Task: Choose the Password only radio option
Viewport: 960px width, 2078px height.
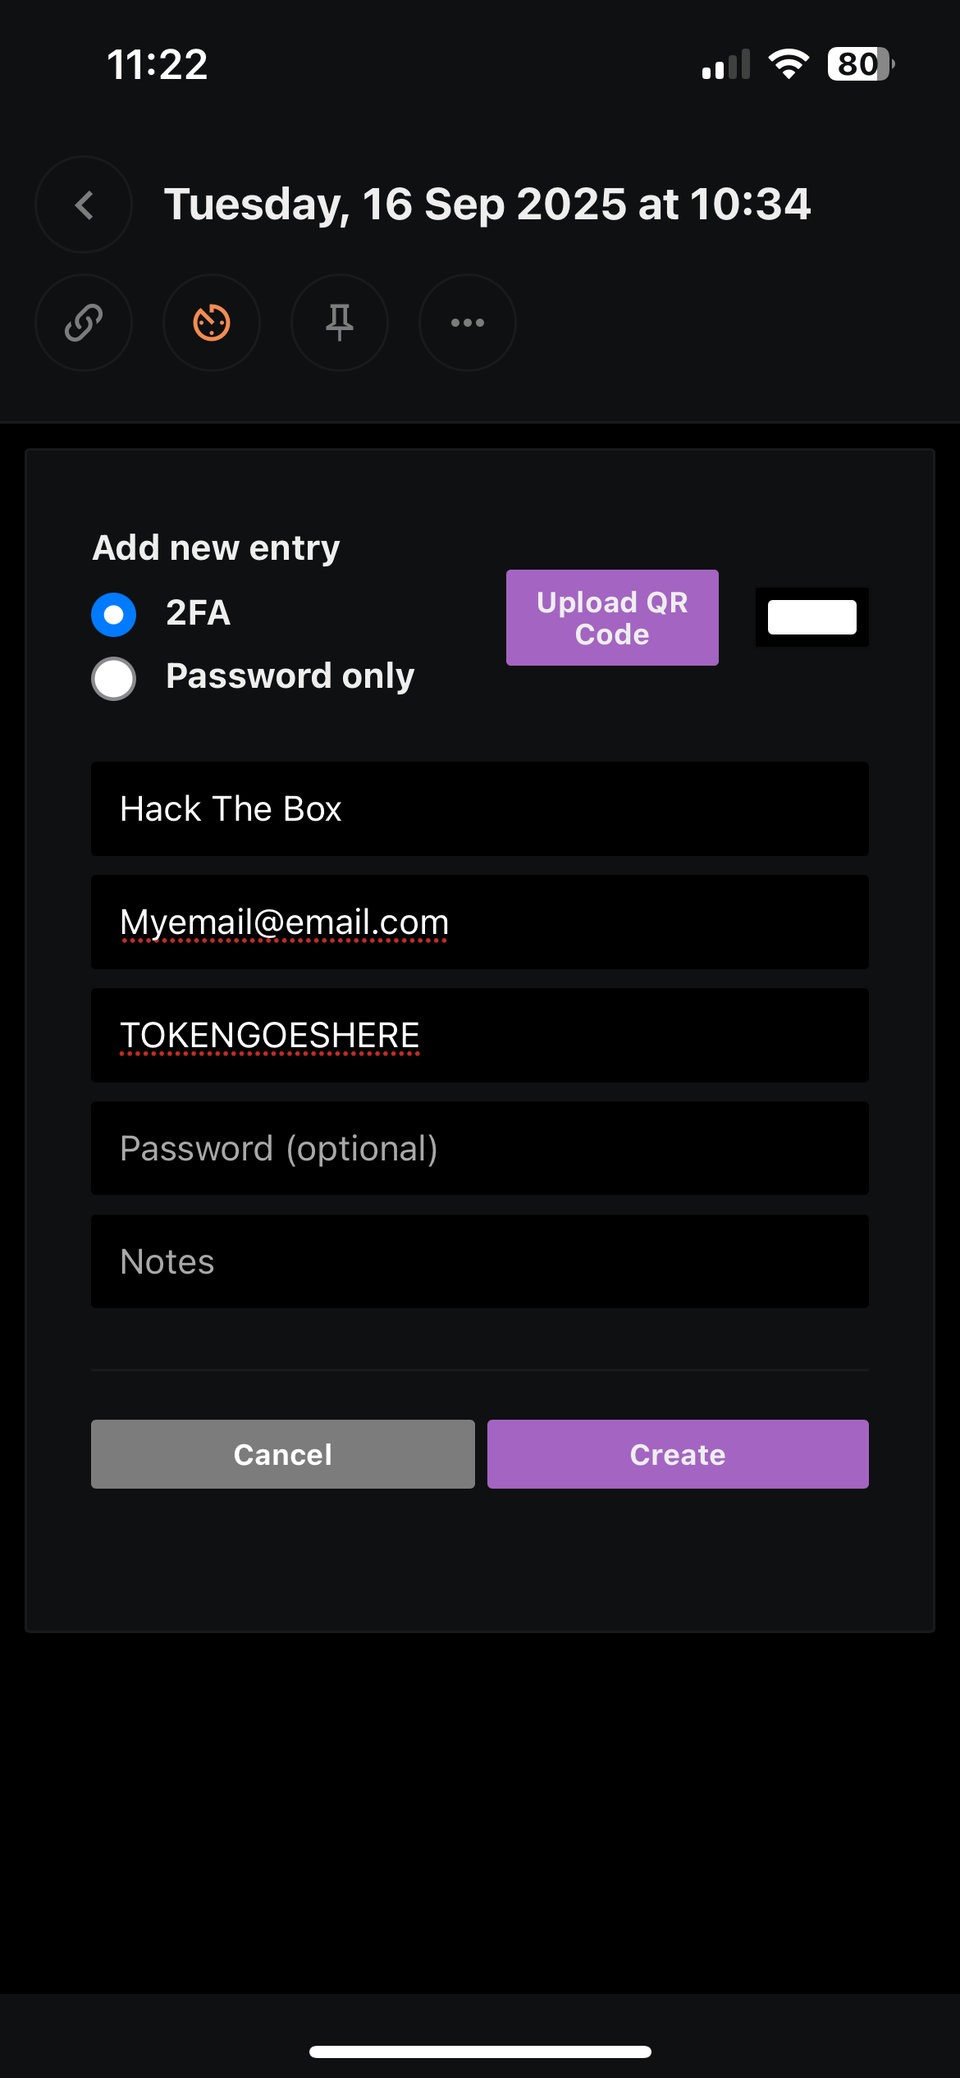Action: pos(114,678)
